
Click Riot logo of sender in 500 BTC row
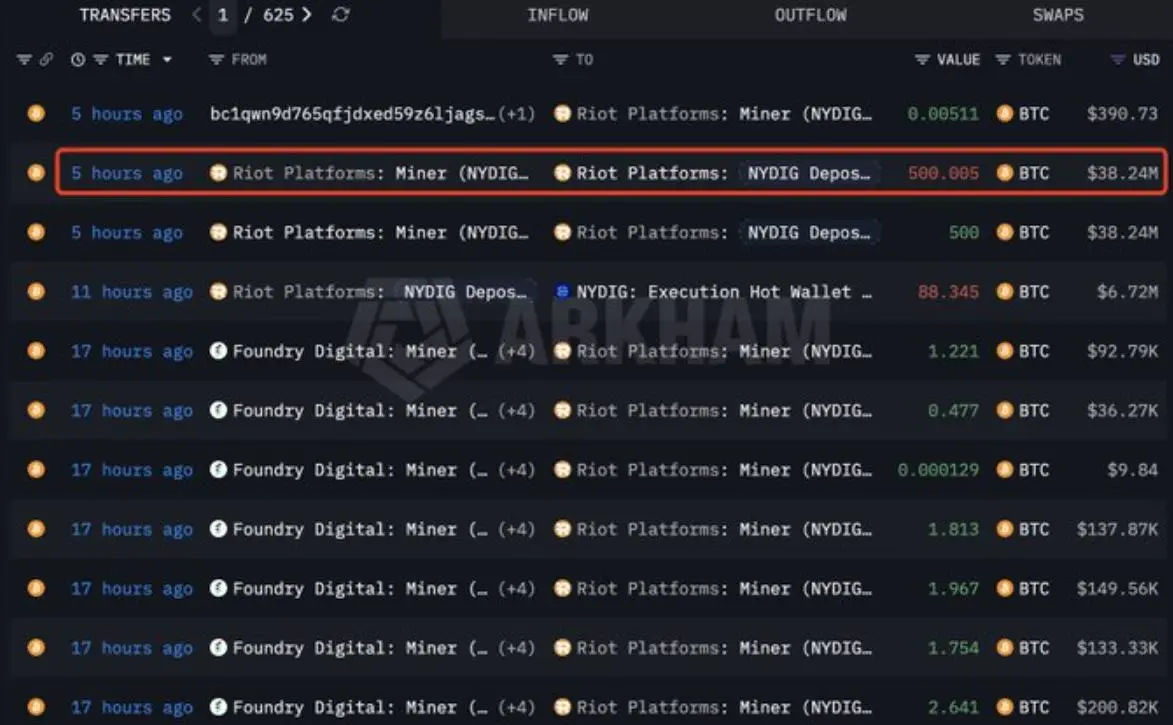(218, 233)
